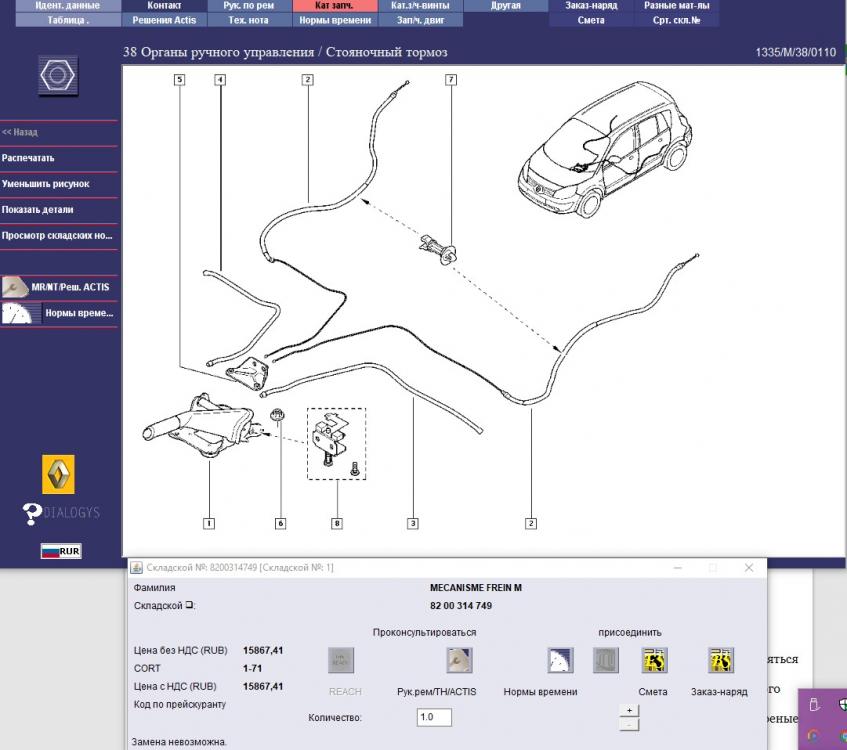Viewport: 847px width, 750px height.
Task: Go to the Тех. нота tab
Action: coord(249,20)
